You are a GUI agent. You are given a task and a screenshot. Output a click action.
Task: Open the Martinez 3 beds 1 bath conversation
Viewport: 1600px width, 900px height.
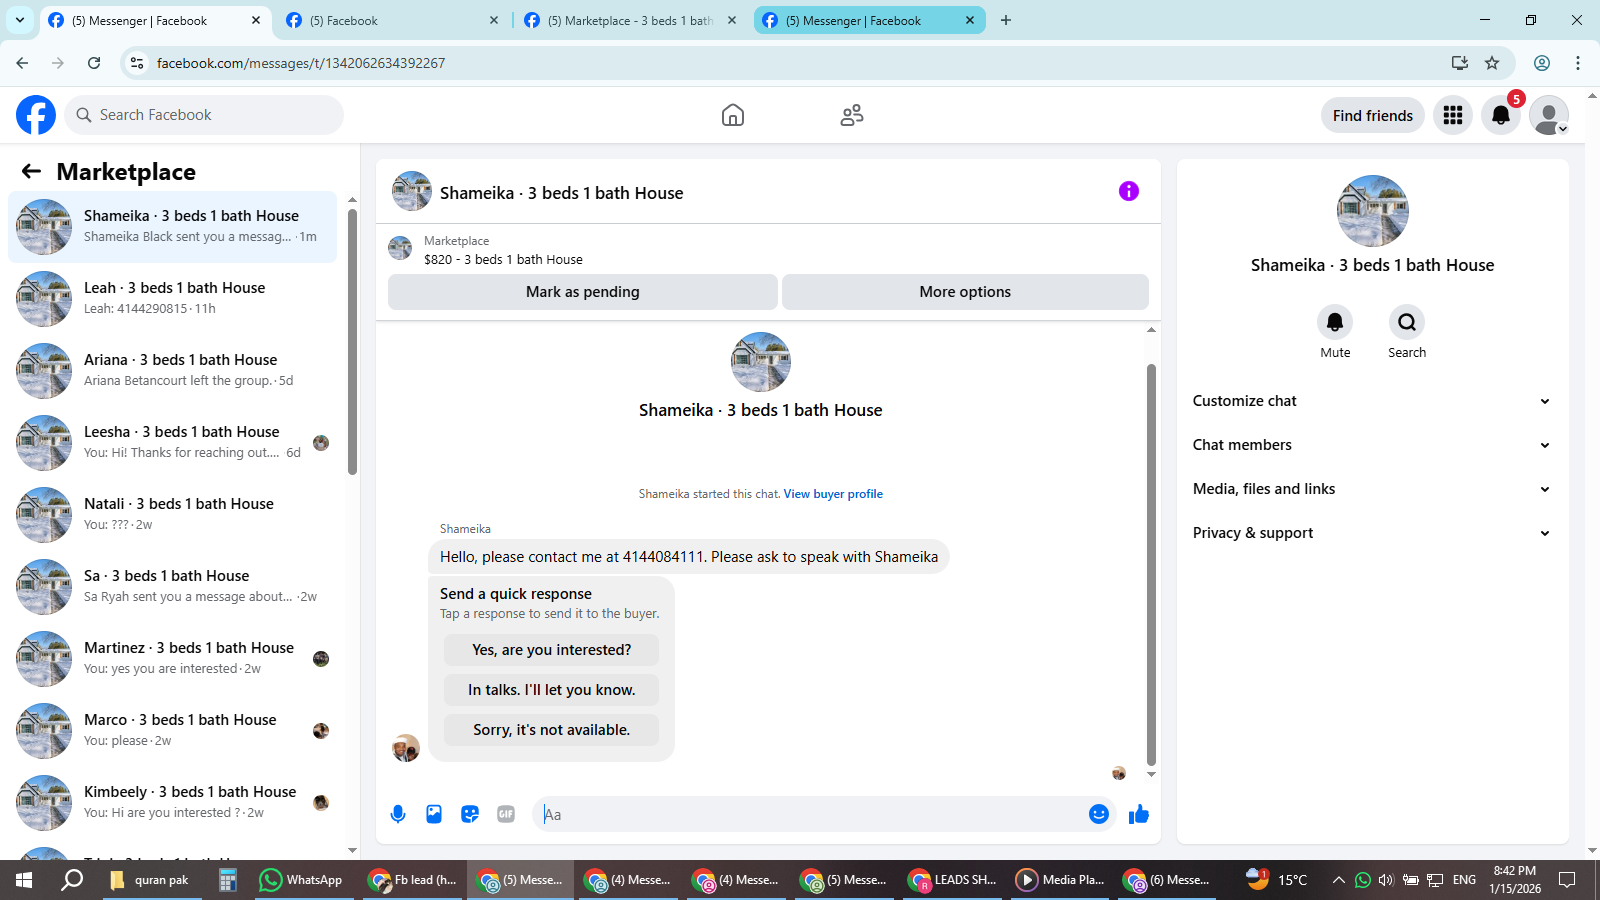point(172,659)
